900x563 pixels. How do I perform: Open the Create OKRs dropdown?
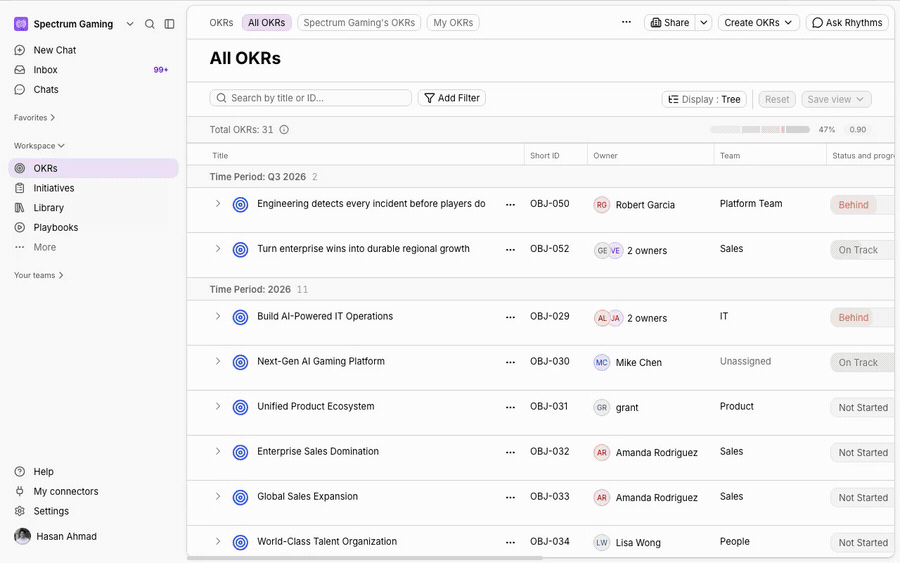[x=758, y=23]
